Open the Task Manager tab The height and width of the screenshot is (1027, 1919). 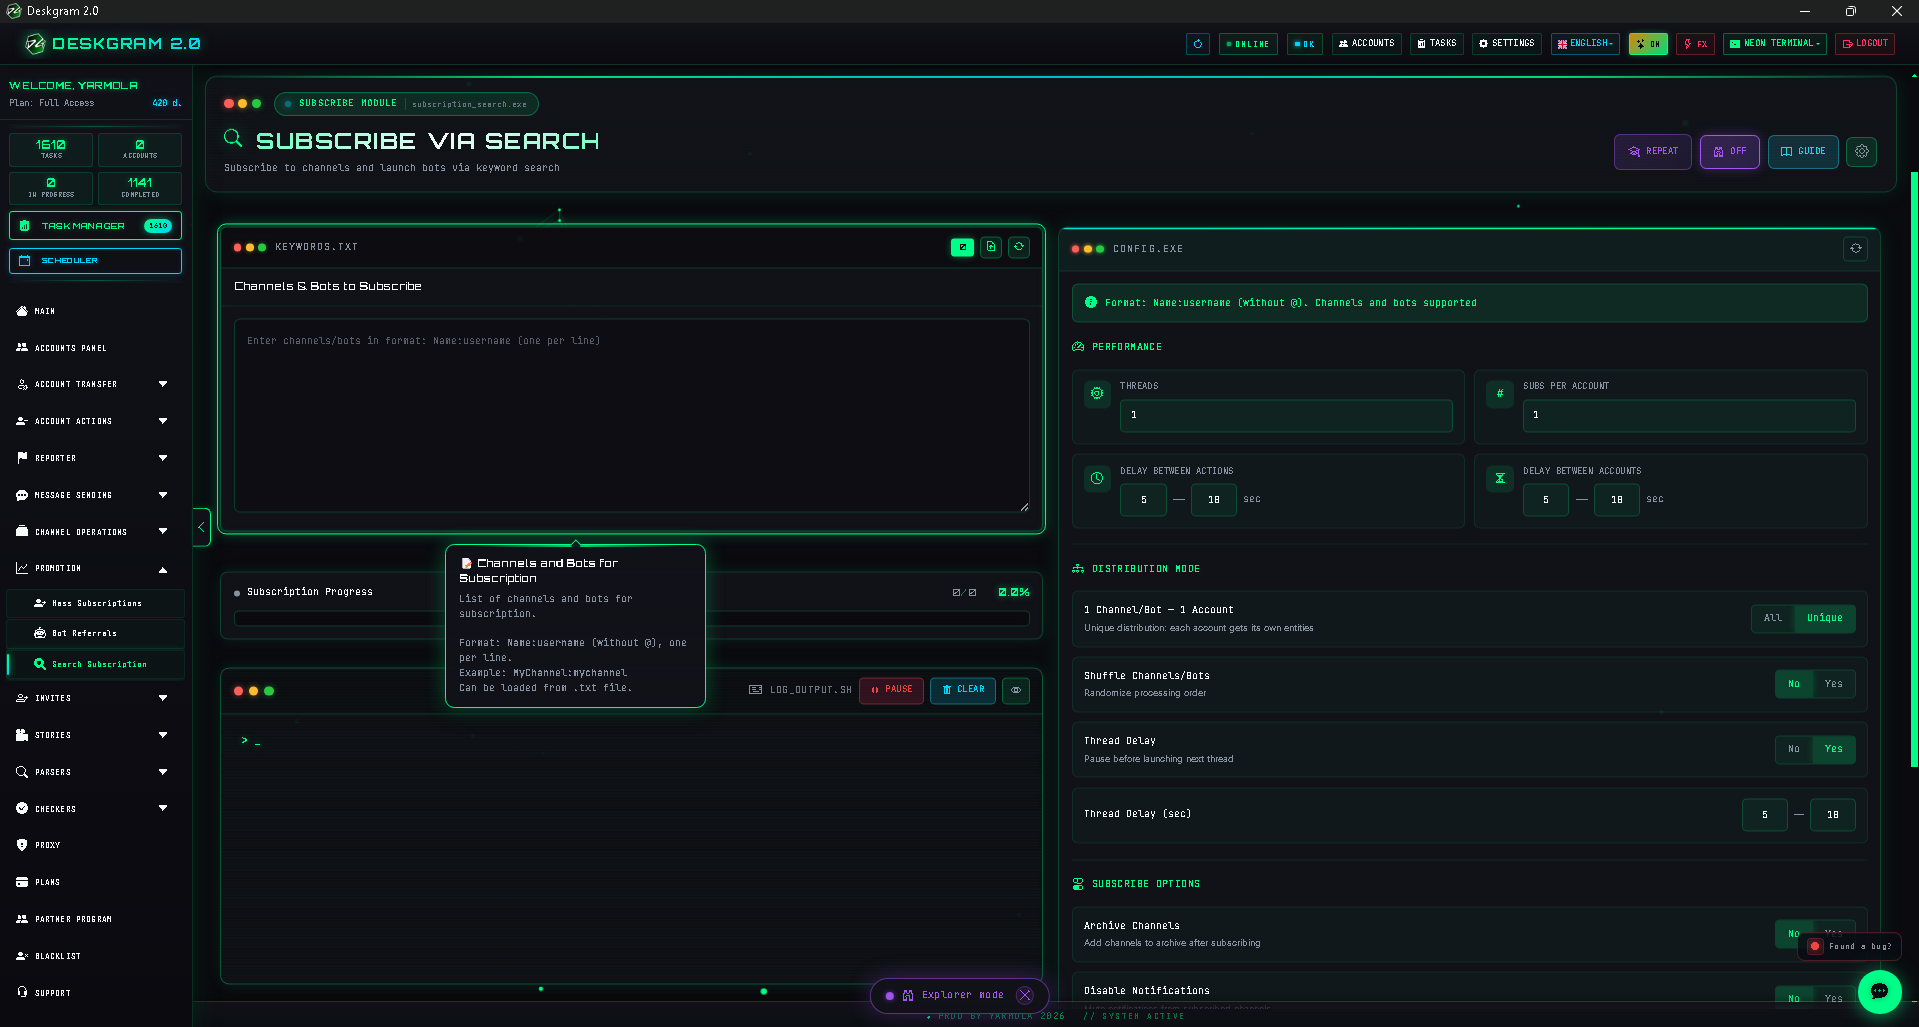[95, 226]
